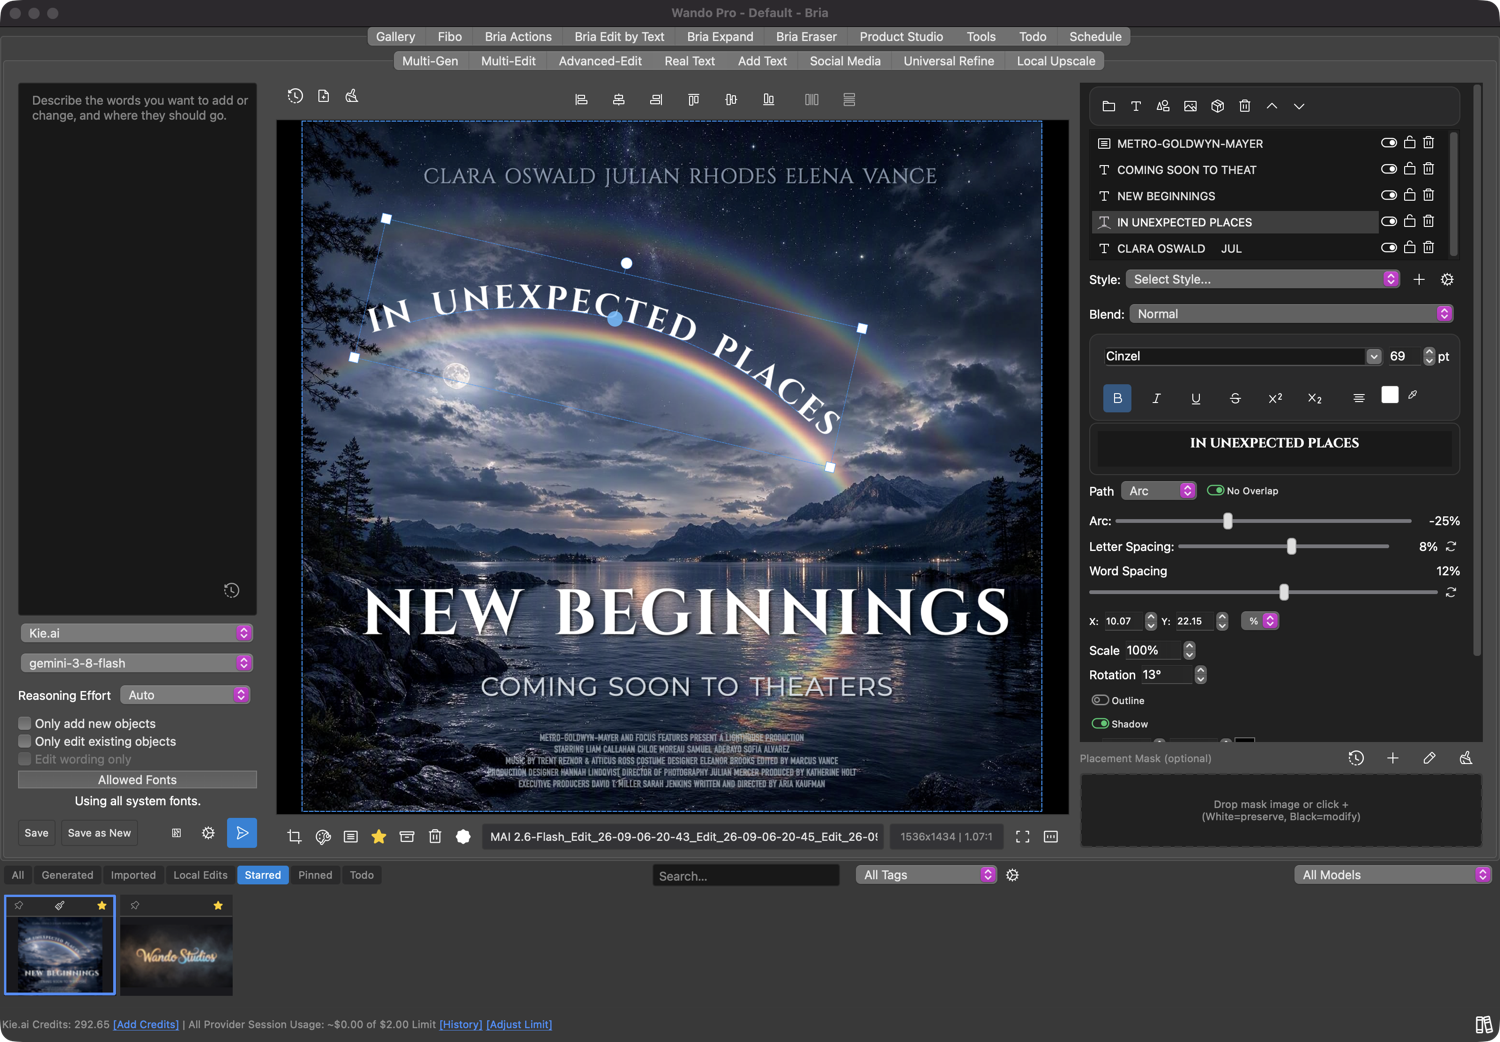1500x1042 pixels.
Task: Toggle visibility of the IN UNEXPECTED PLACES layer
Action: [1389, 222]
